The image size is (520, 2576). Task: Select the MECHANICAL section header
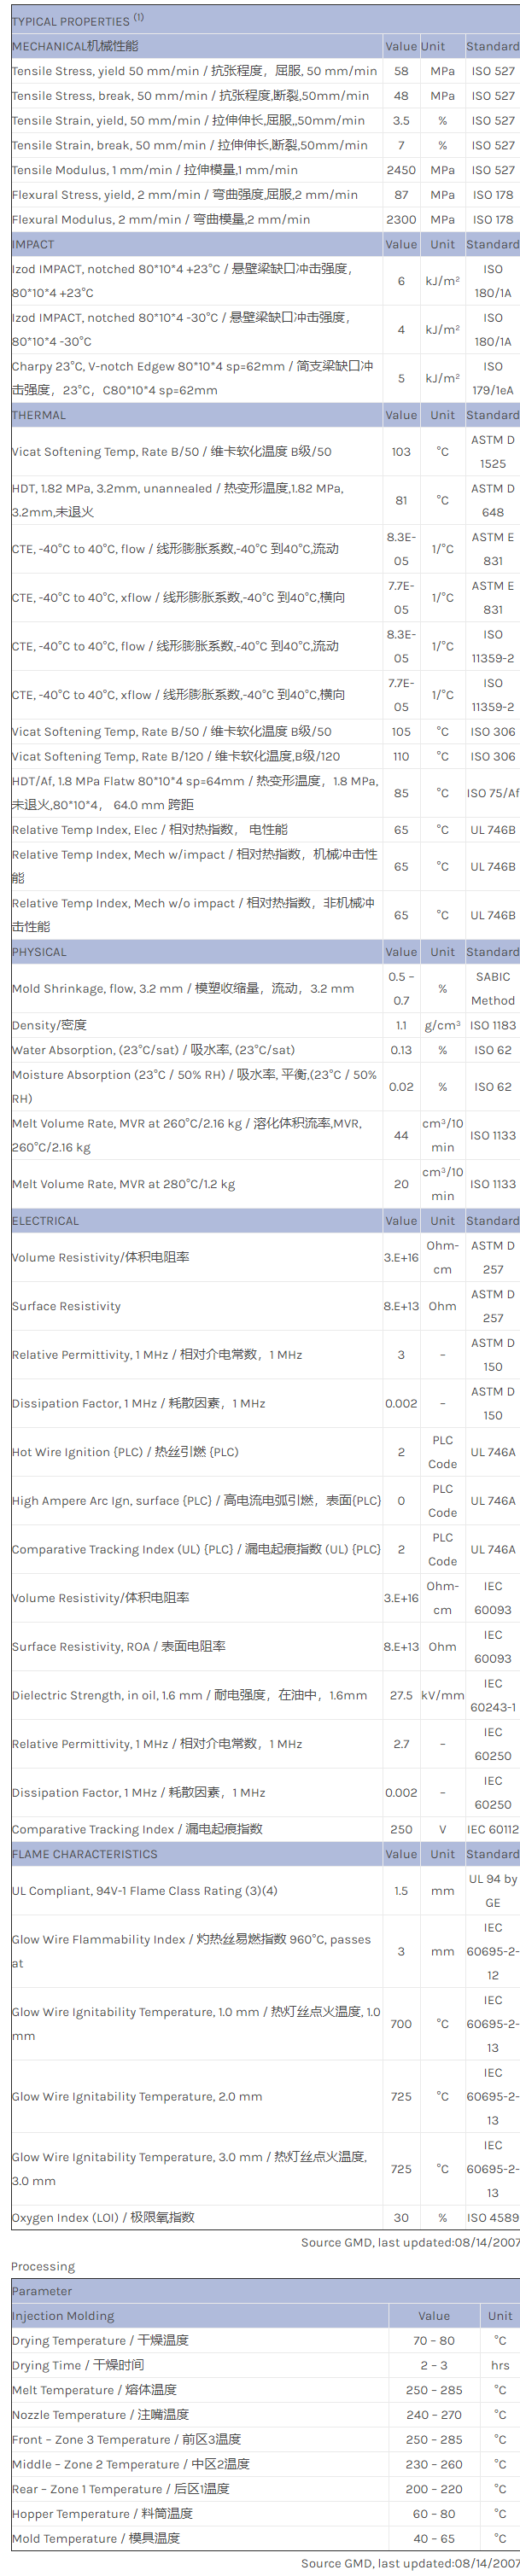tap(75, 46)
